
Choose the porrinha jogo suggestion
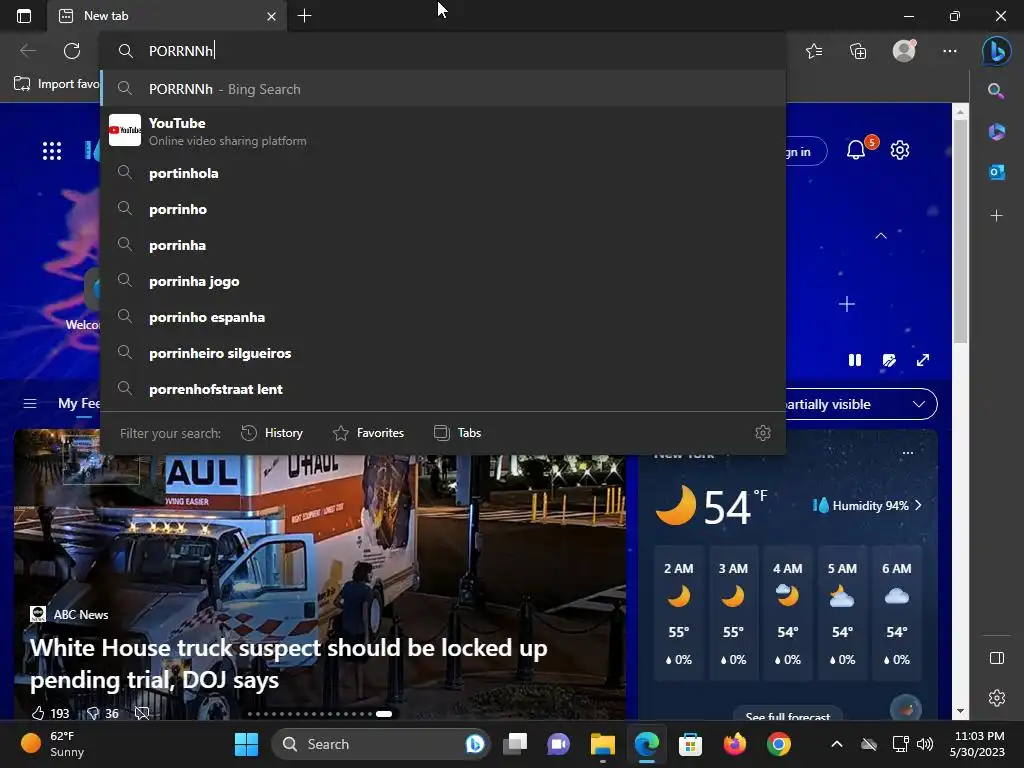tap(443, 281)
